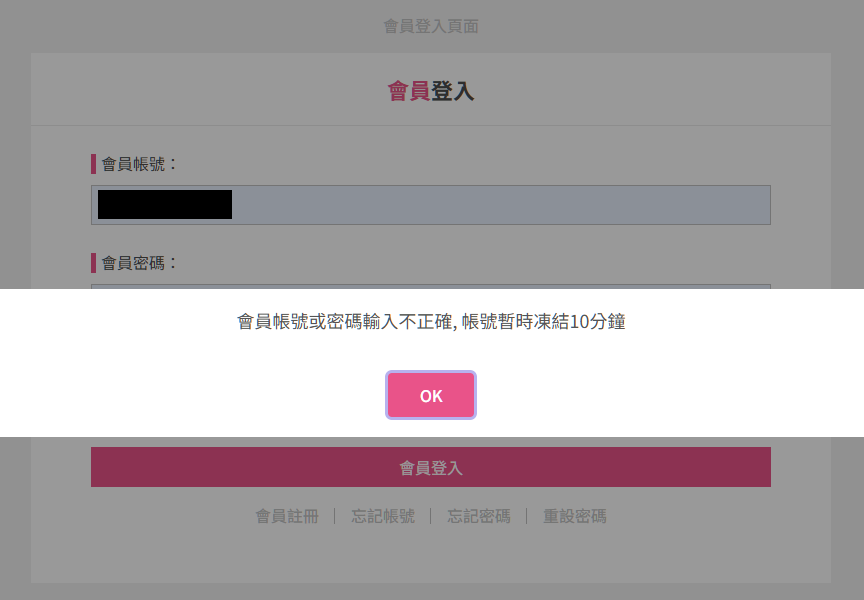The width and height of the screenshot is (864, 600).
Task: Click the pink marker beside 會員密碼
Action: coord(93,263)
